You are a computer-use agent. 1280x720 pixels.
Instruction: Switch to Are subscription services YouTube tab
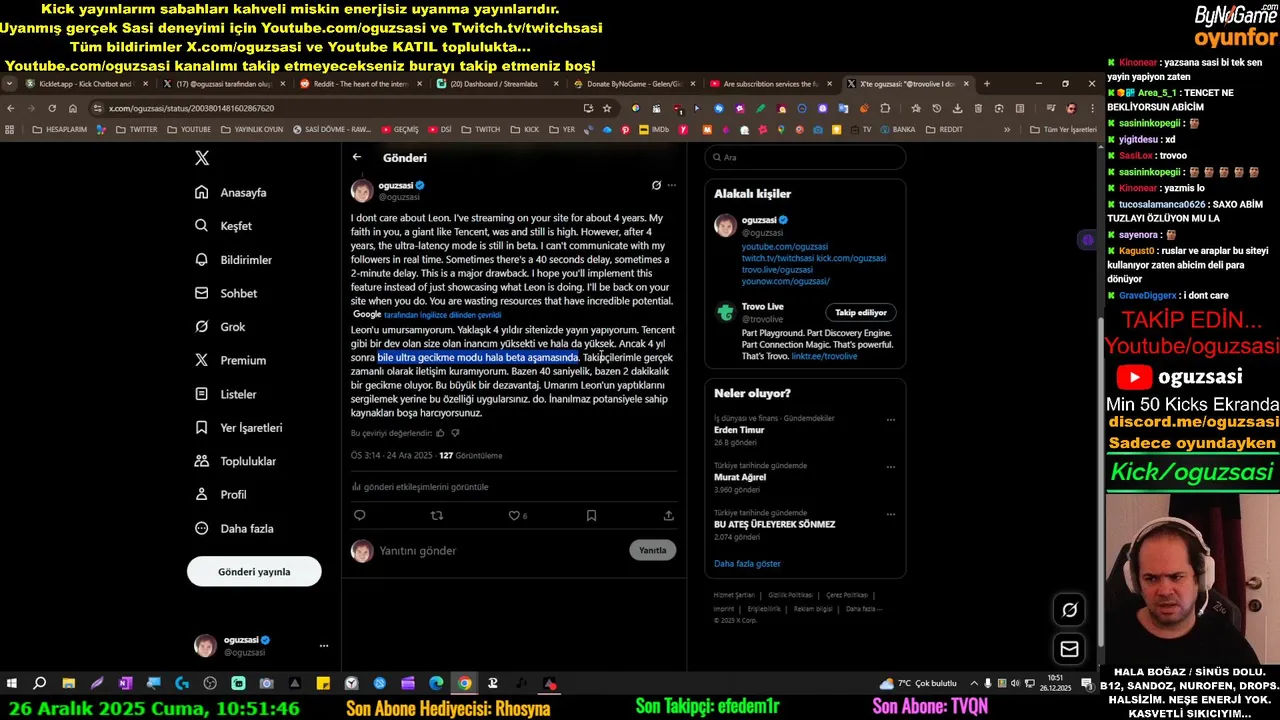pos(773,84)
